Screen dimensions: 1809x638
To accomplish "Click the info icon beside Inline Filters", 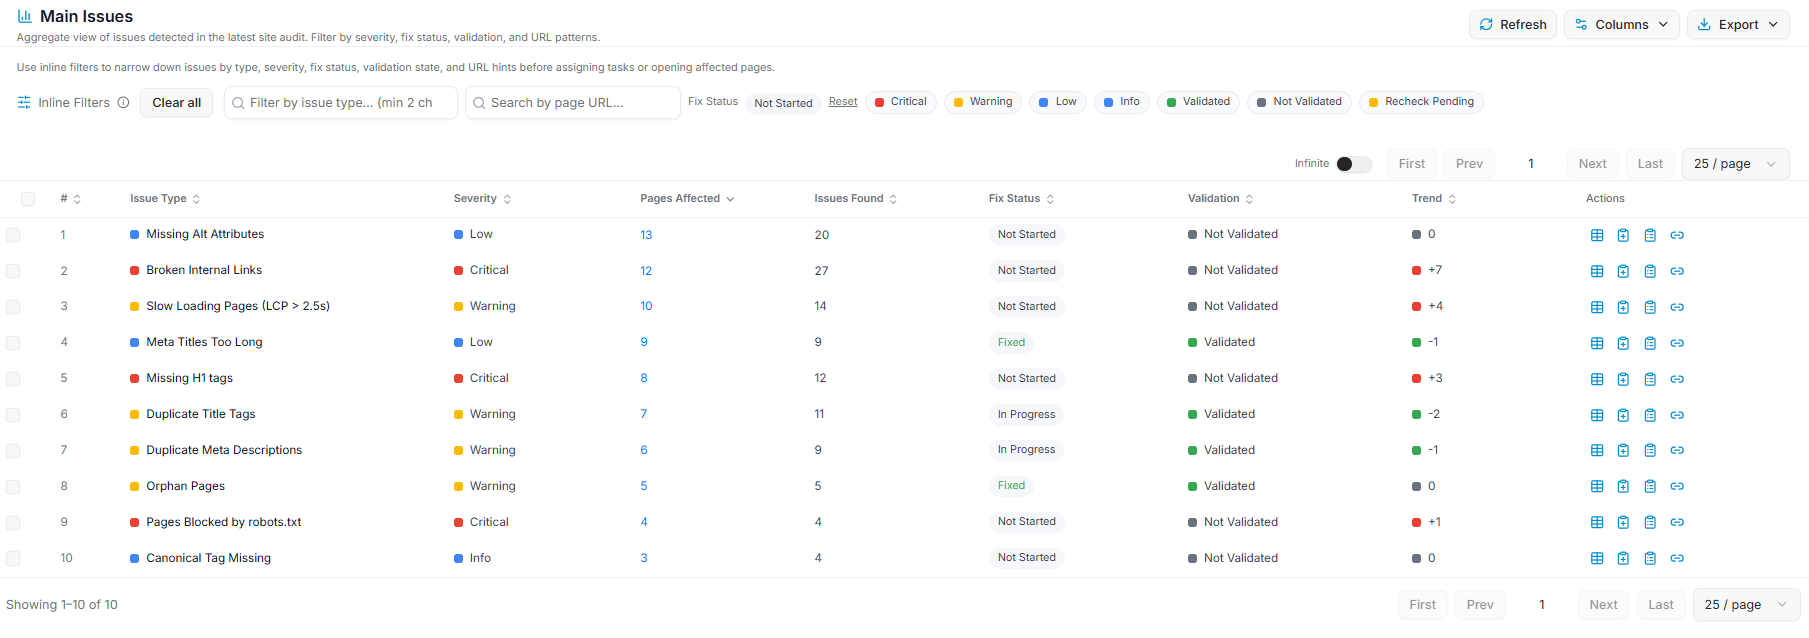I will 124,102.
